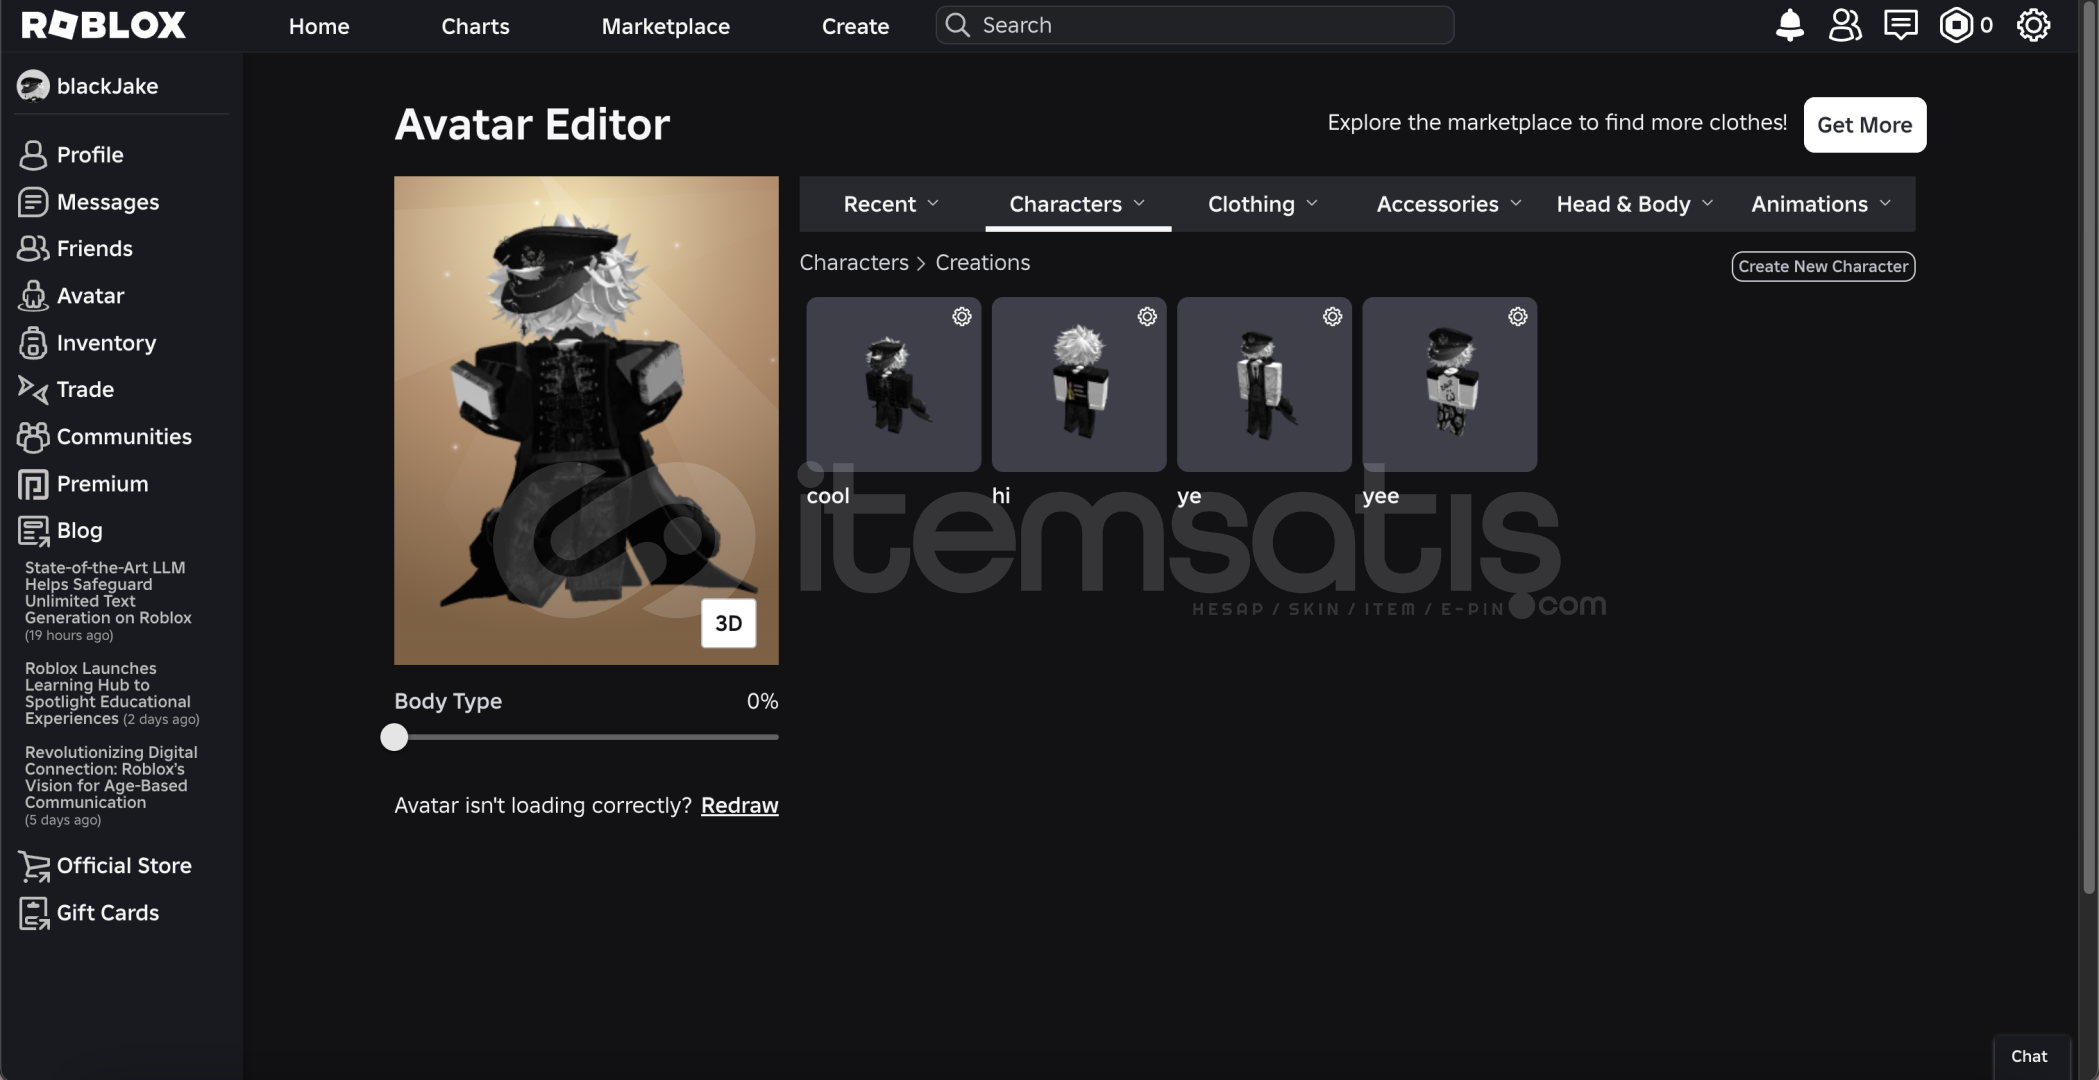2099x1080 pixels.
Task: Open settings gear on yee character
Action: click(x=1517, y=316)
